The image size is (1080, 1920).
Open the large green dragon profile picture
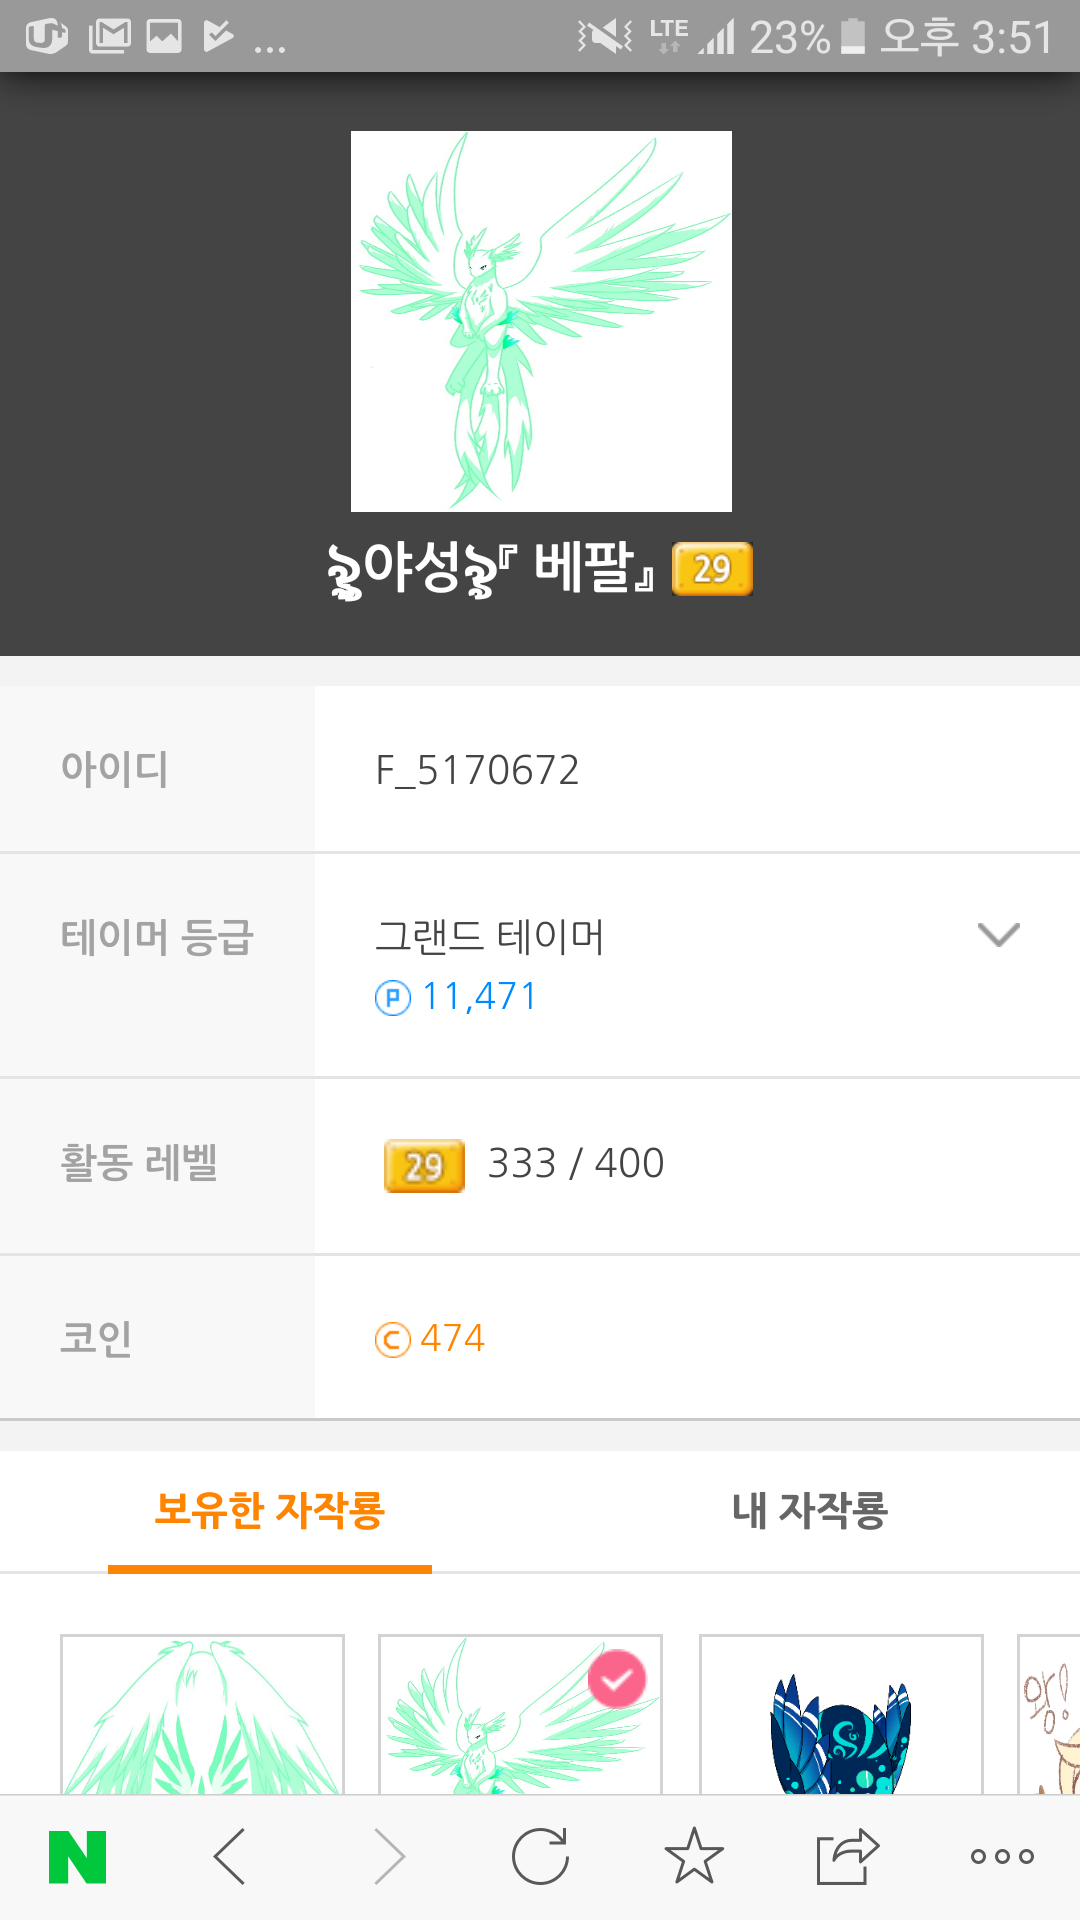541,321
